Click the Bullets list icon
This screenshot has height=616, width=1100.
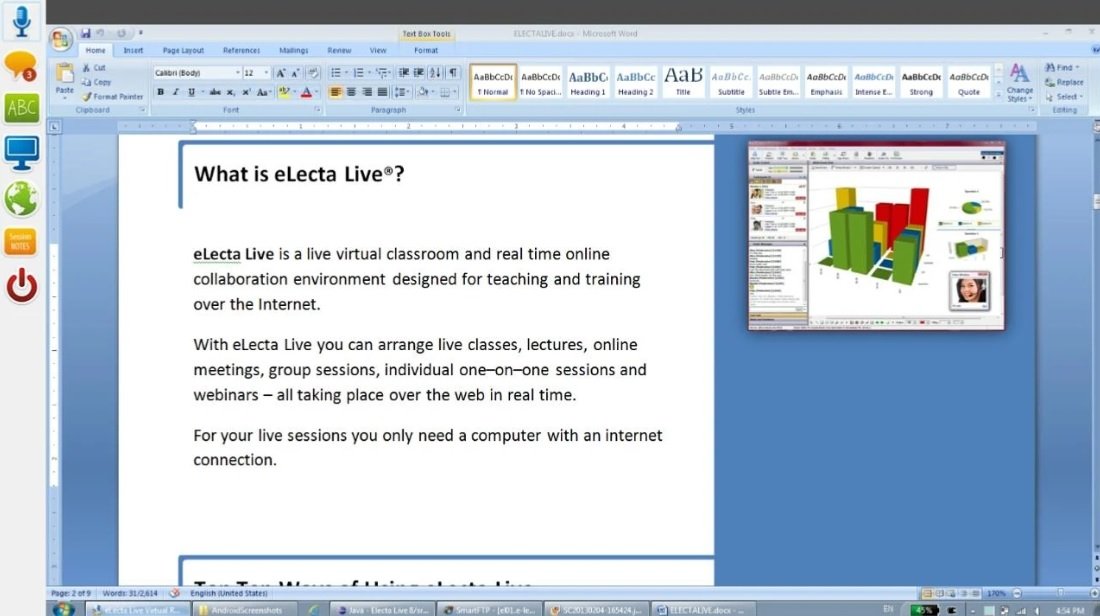(336, 73)
